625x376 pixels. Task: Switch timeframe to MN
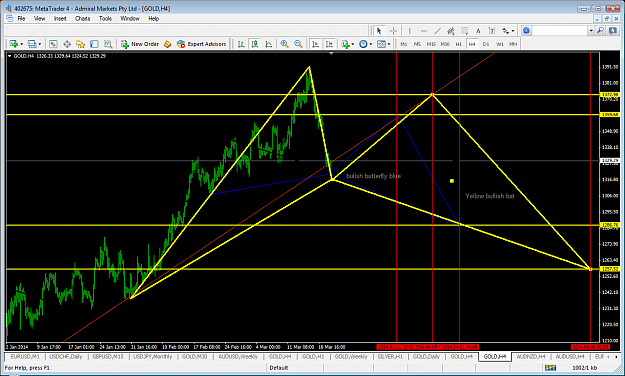(x=513, y=44)
